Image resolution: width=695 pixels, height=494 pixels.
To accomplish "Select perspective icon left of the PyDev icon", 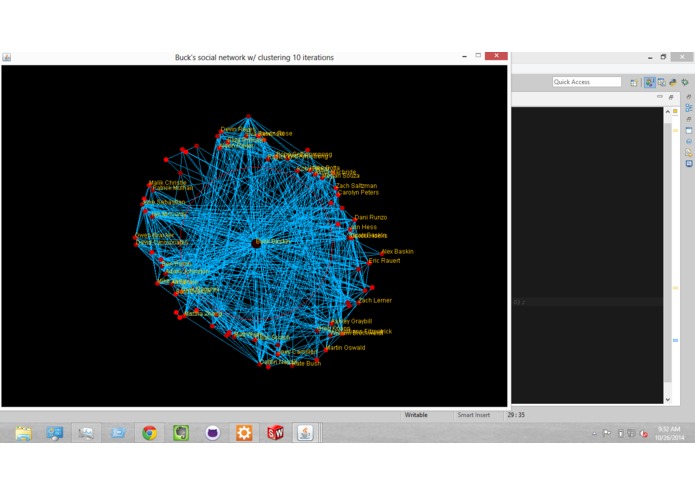I will pos(661,82).
